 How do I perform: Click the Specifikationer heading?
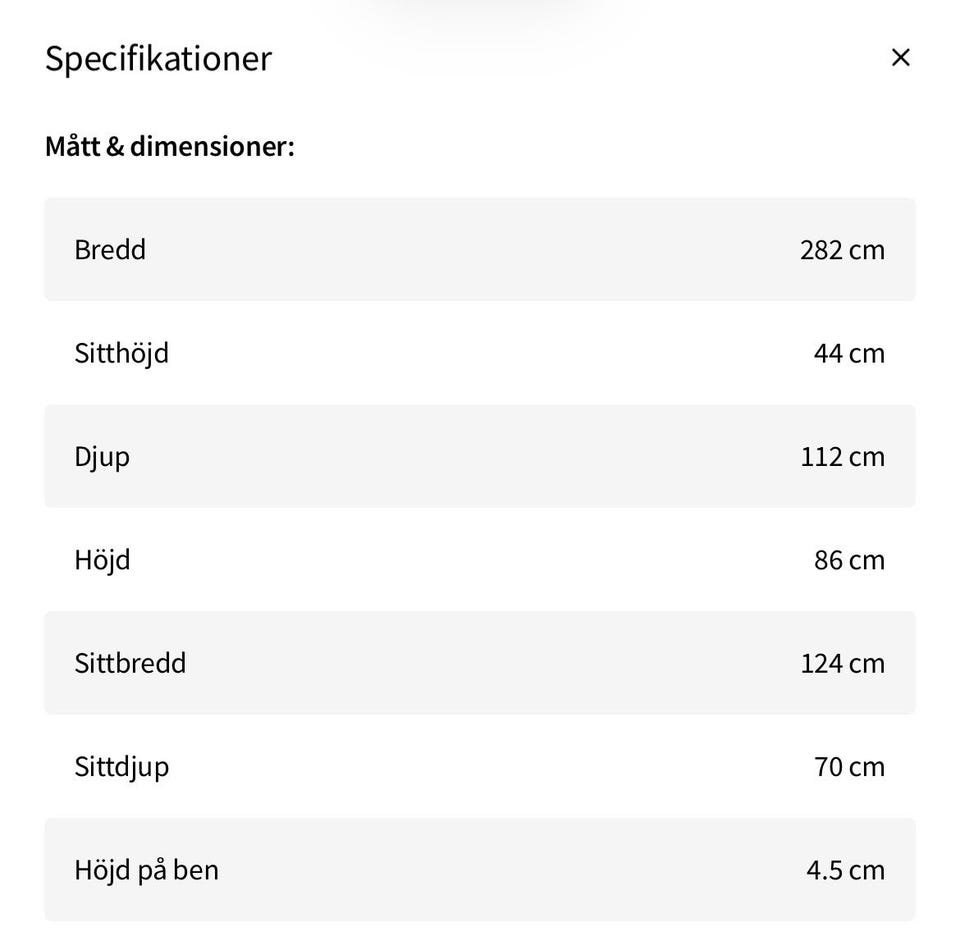(x=158, y=58)
